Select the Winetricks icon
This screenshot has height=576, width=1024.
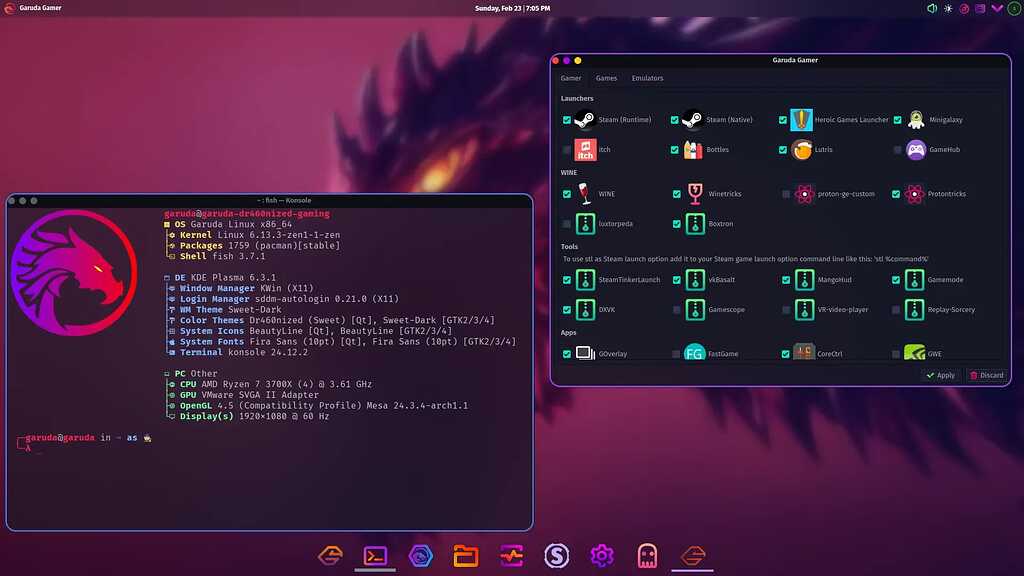click(694, 194)
